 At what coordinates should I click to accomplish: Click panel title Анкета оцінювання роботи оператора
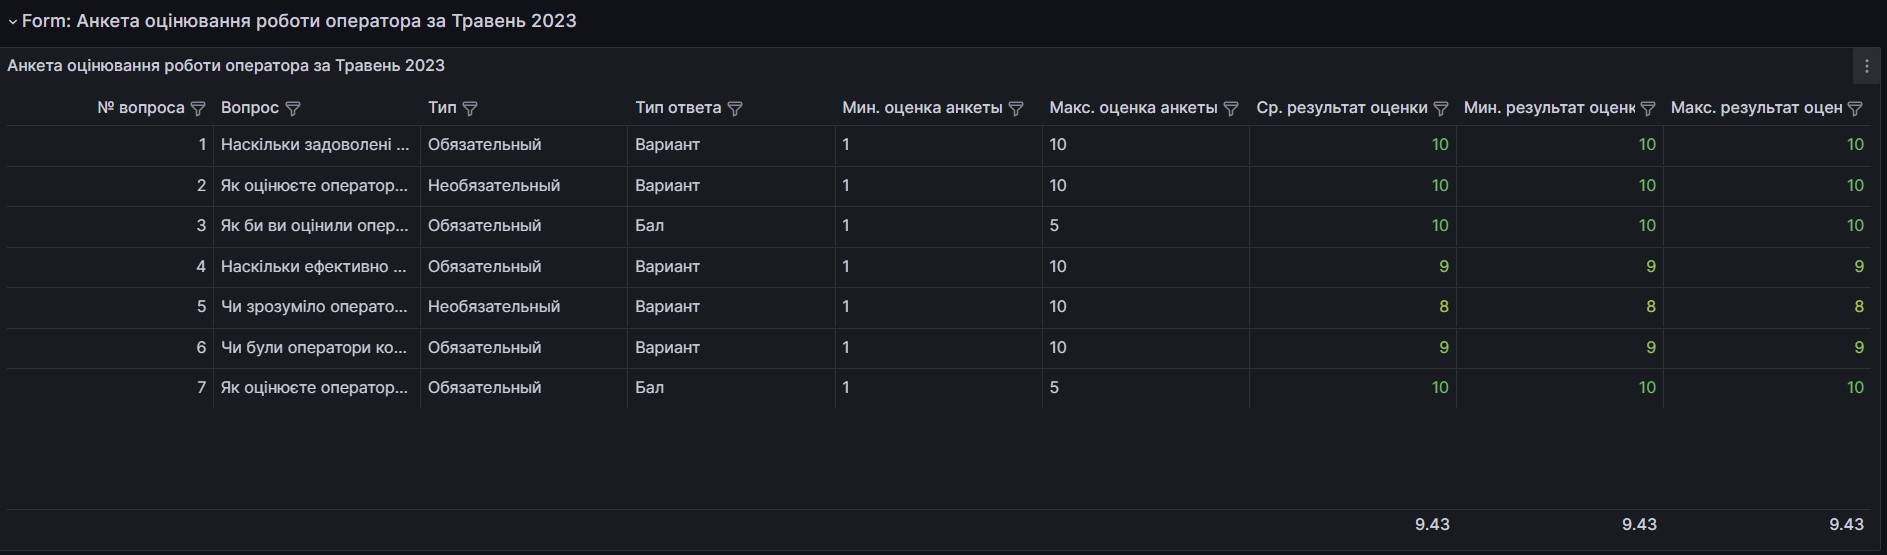pos(226,65)
